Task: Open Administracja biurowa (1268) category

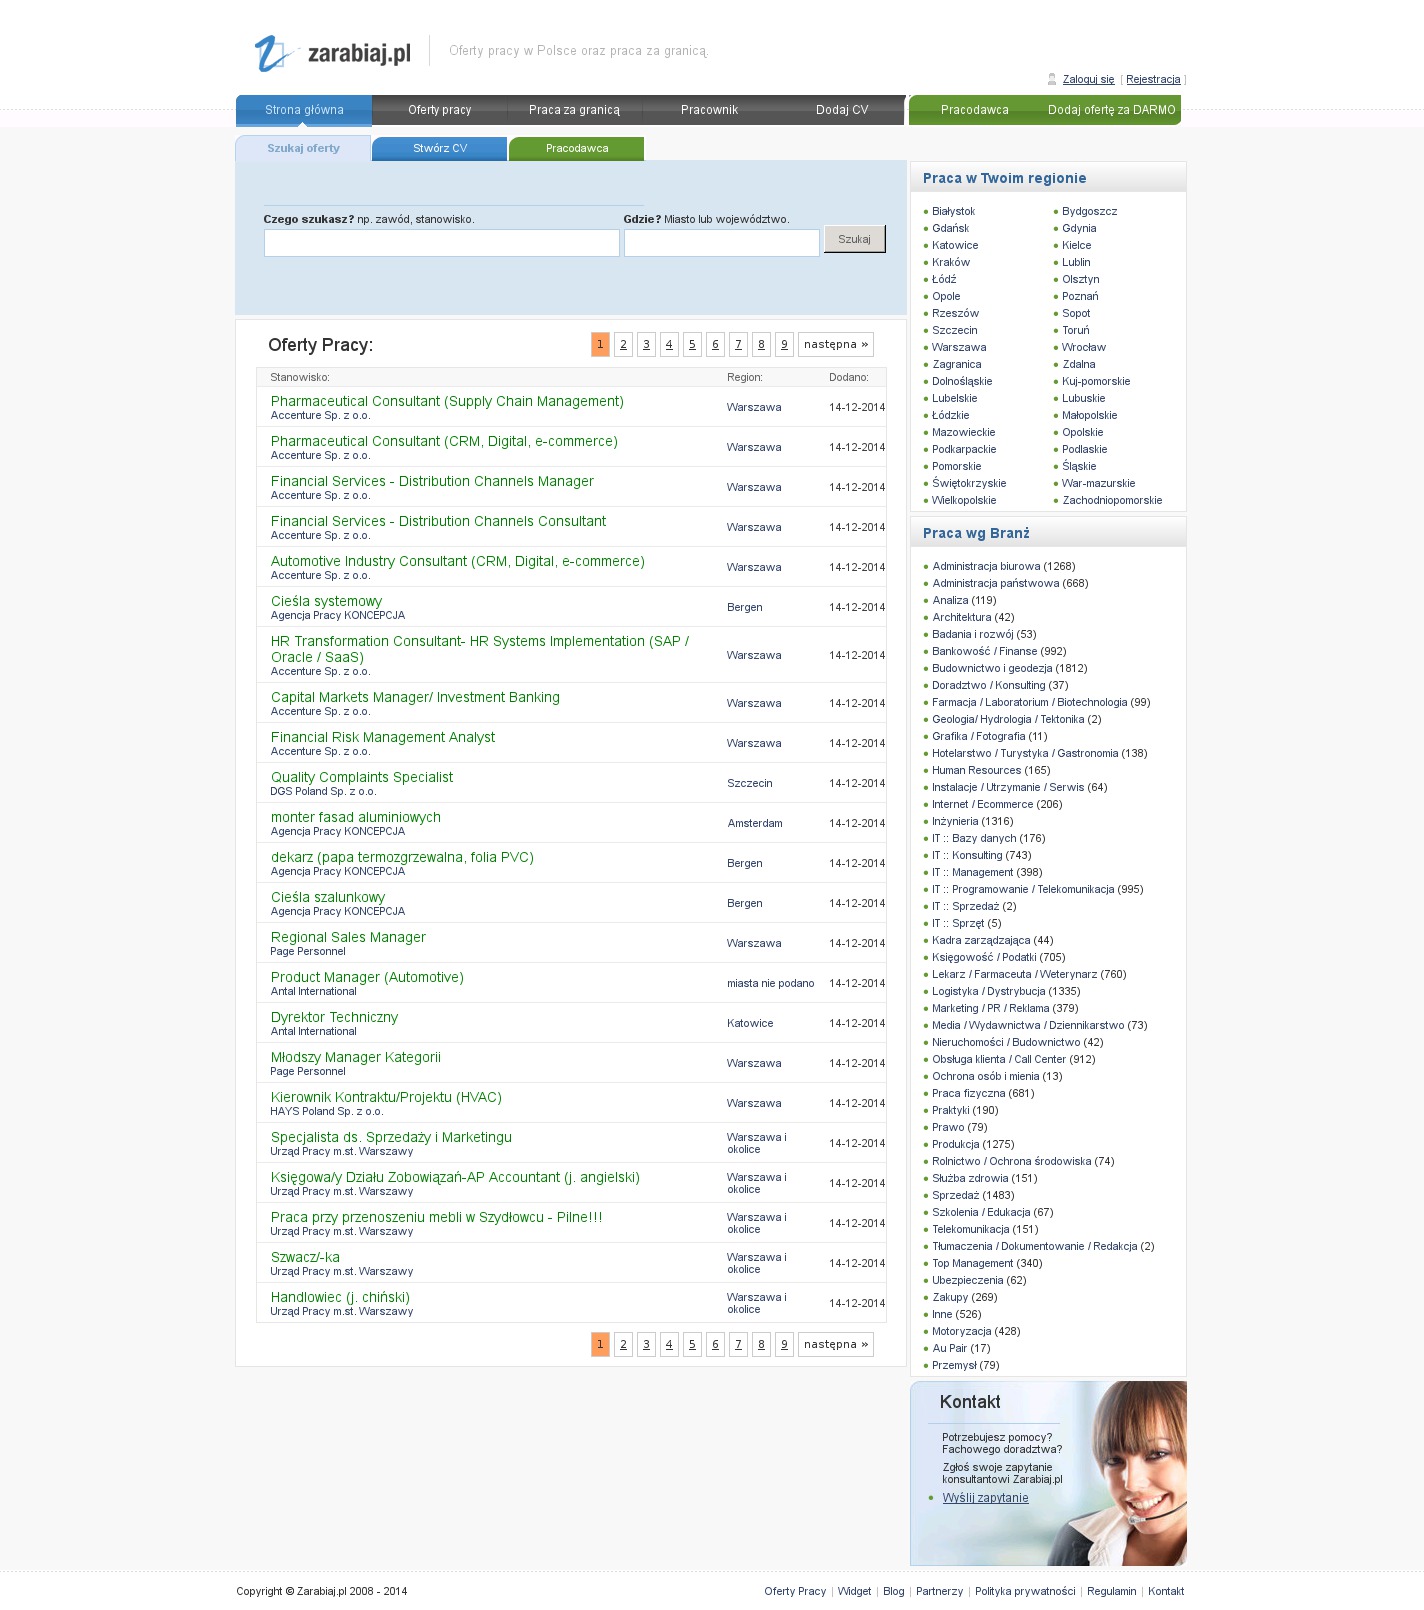Action: [1003, 567]
